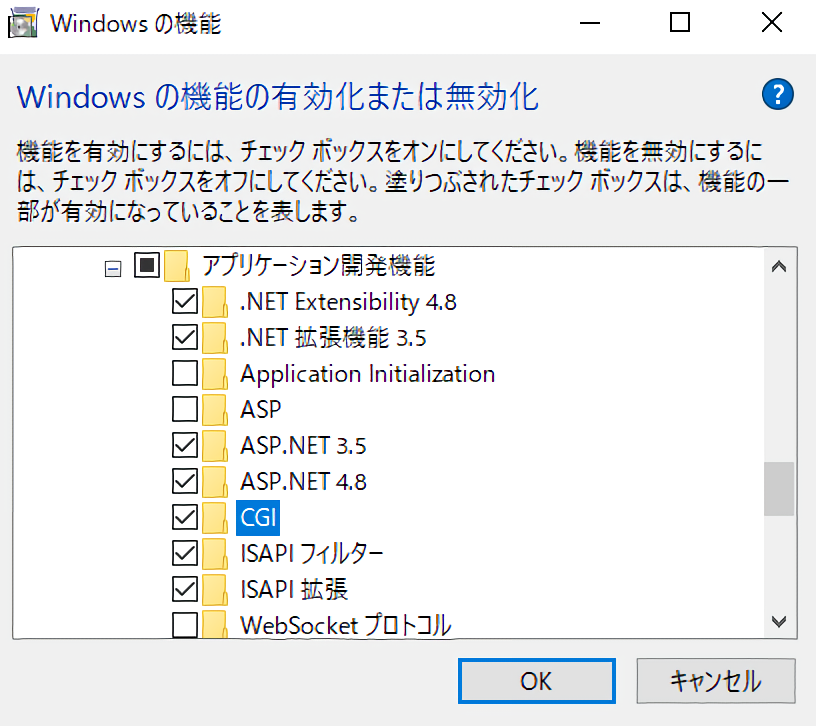The width and height of the screenshot is (816, 726).
Task: Click the キャンセル button
Action: [x=715, y=681]
